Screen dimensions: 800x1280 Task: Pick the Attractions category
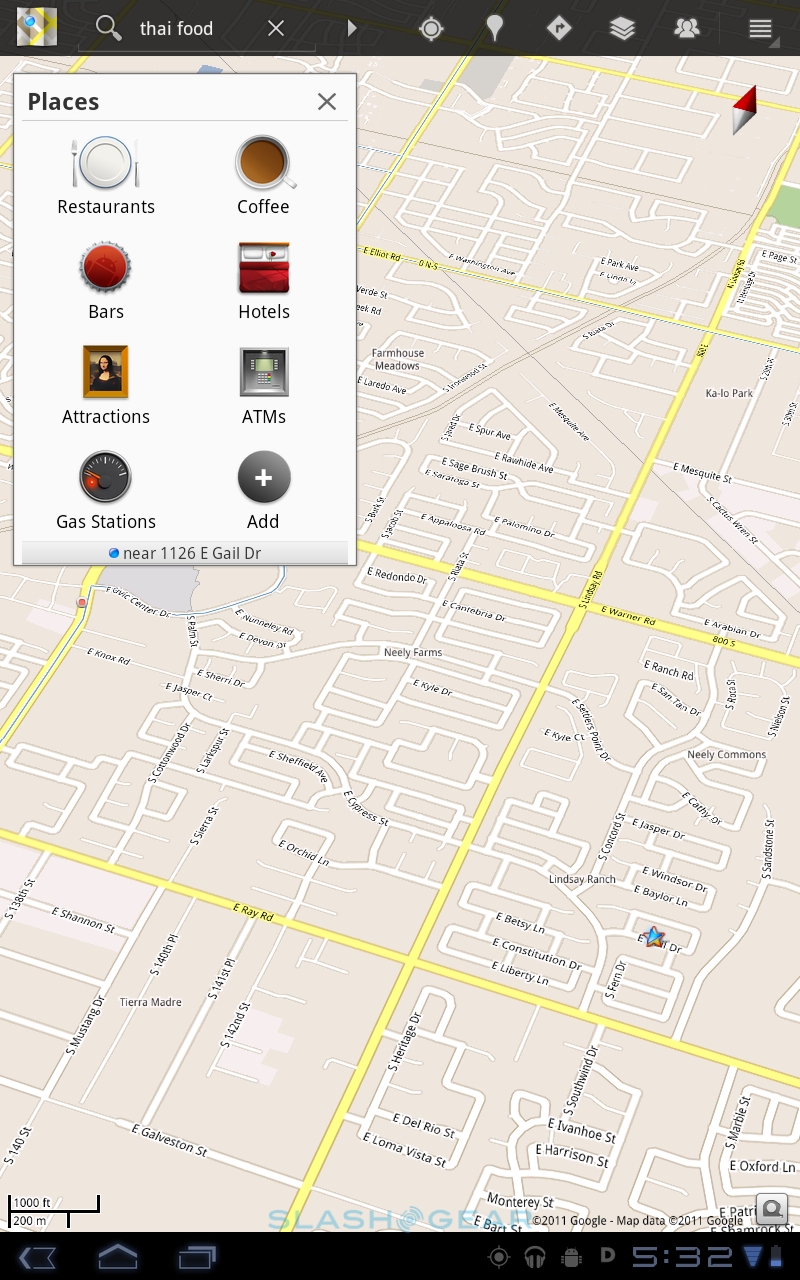(106, 386)
